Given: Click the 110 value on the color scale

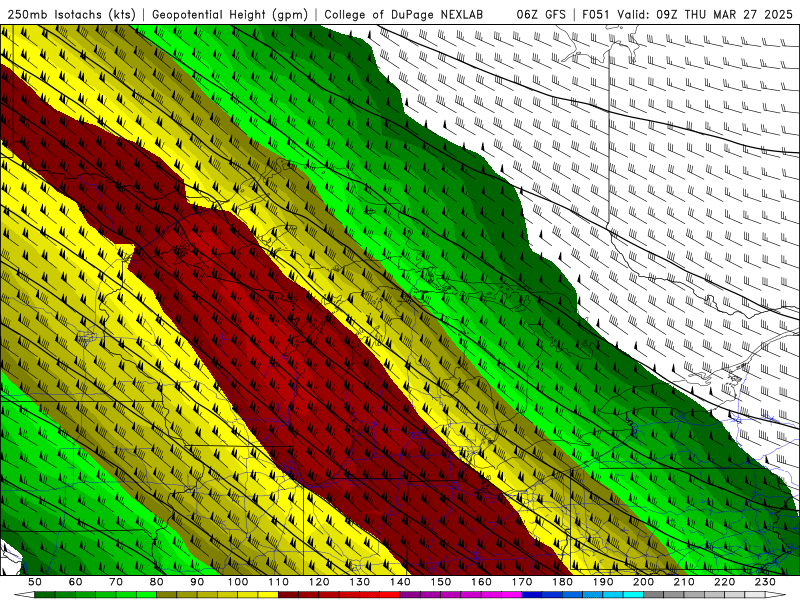Looking at the screenshot, I should 279,582.
